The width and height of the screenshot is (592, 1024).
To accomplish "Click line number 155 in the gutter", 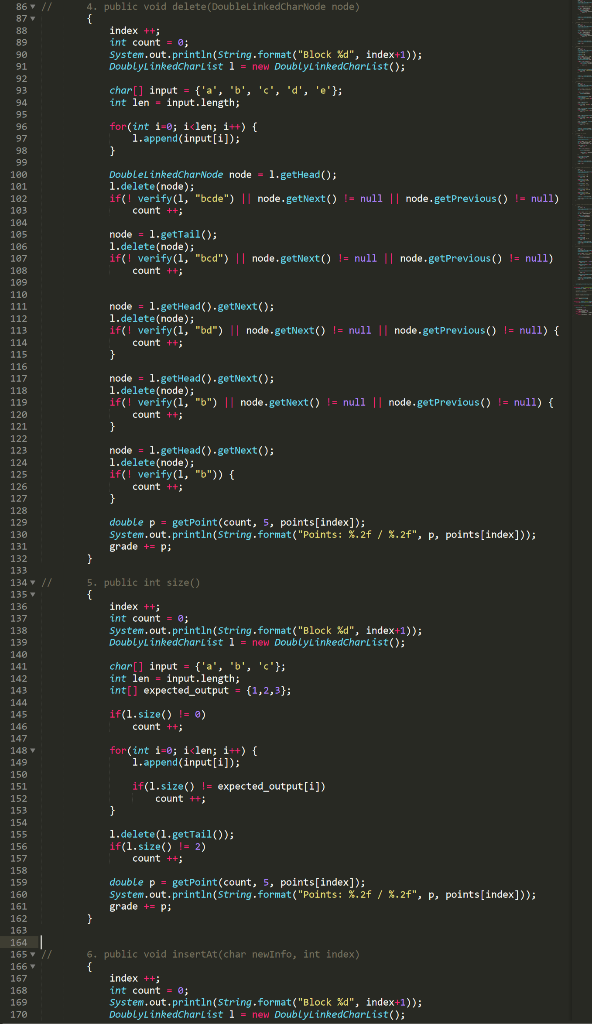I will (x=19, y=834).
